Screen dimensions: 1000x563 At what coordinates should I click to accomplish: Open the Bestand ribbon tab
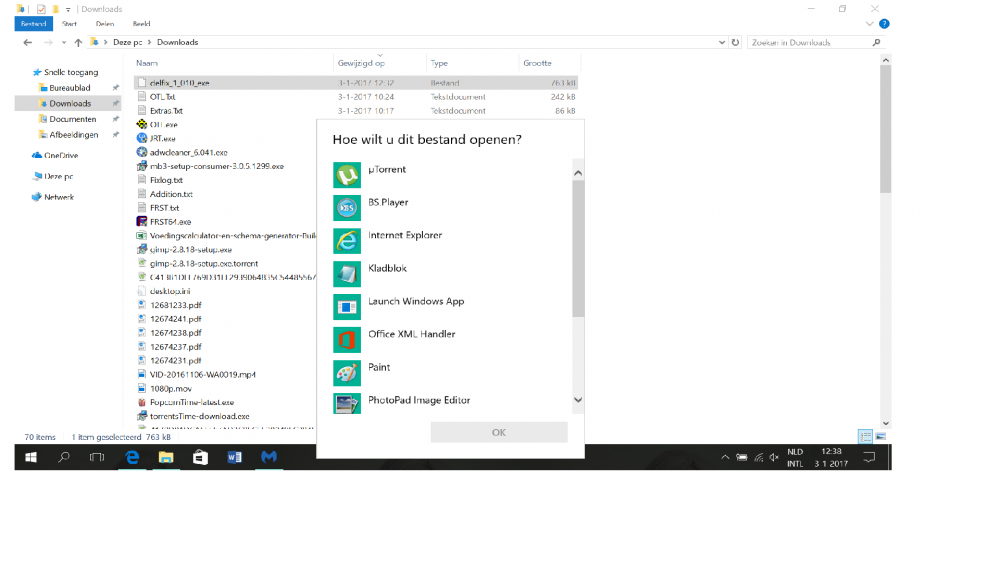34,24
